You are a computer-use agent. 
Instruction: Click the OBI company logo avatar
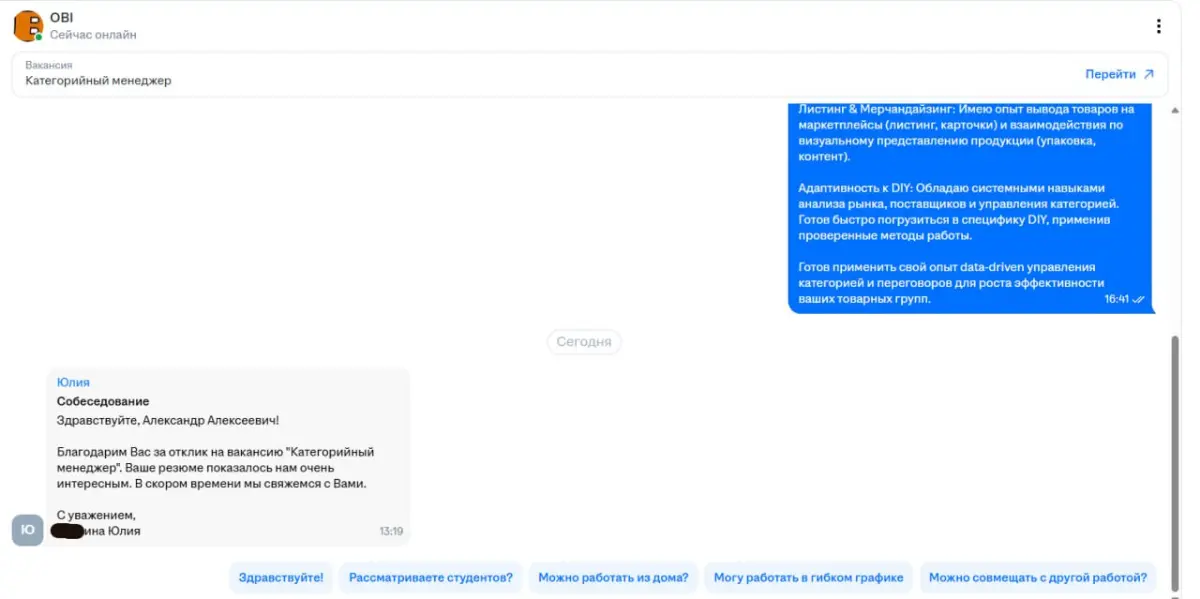[27, 26]
